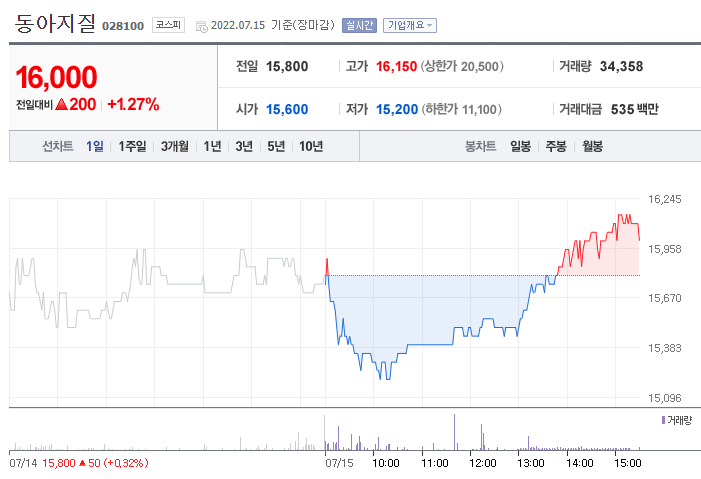
Task: Click the open price 15,600
Action: pyautogui.click(x=287, y=110)
